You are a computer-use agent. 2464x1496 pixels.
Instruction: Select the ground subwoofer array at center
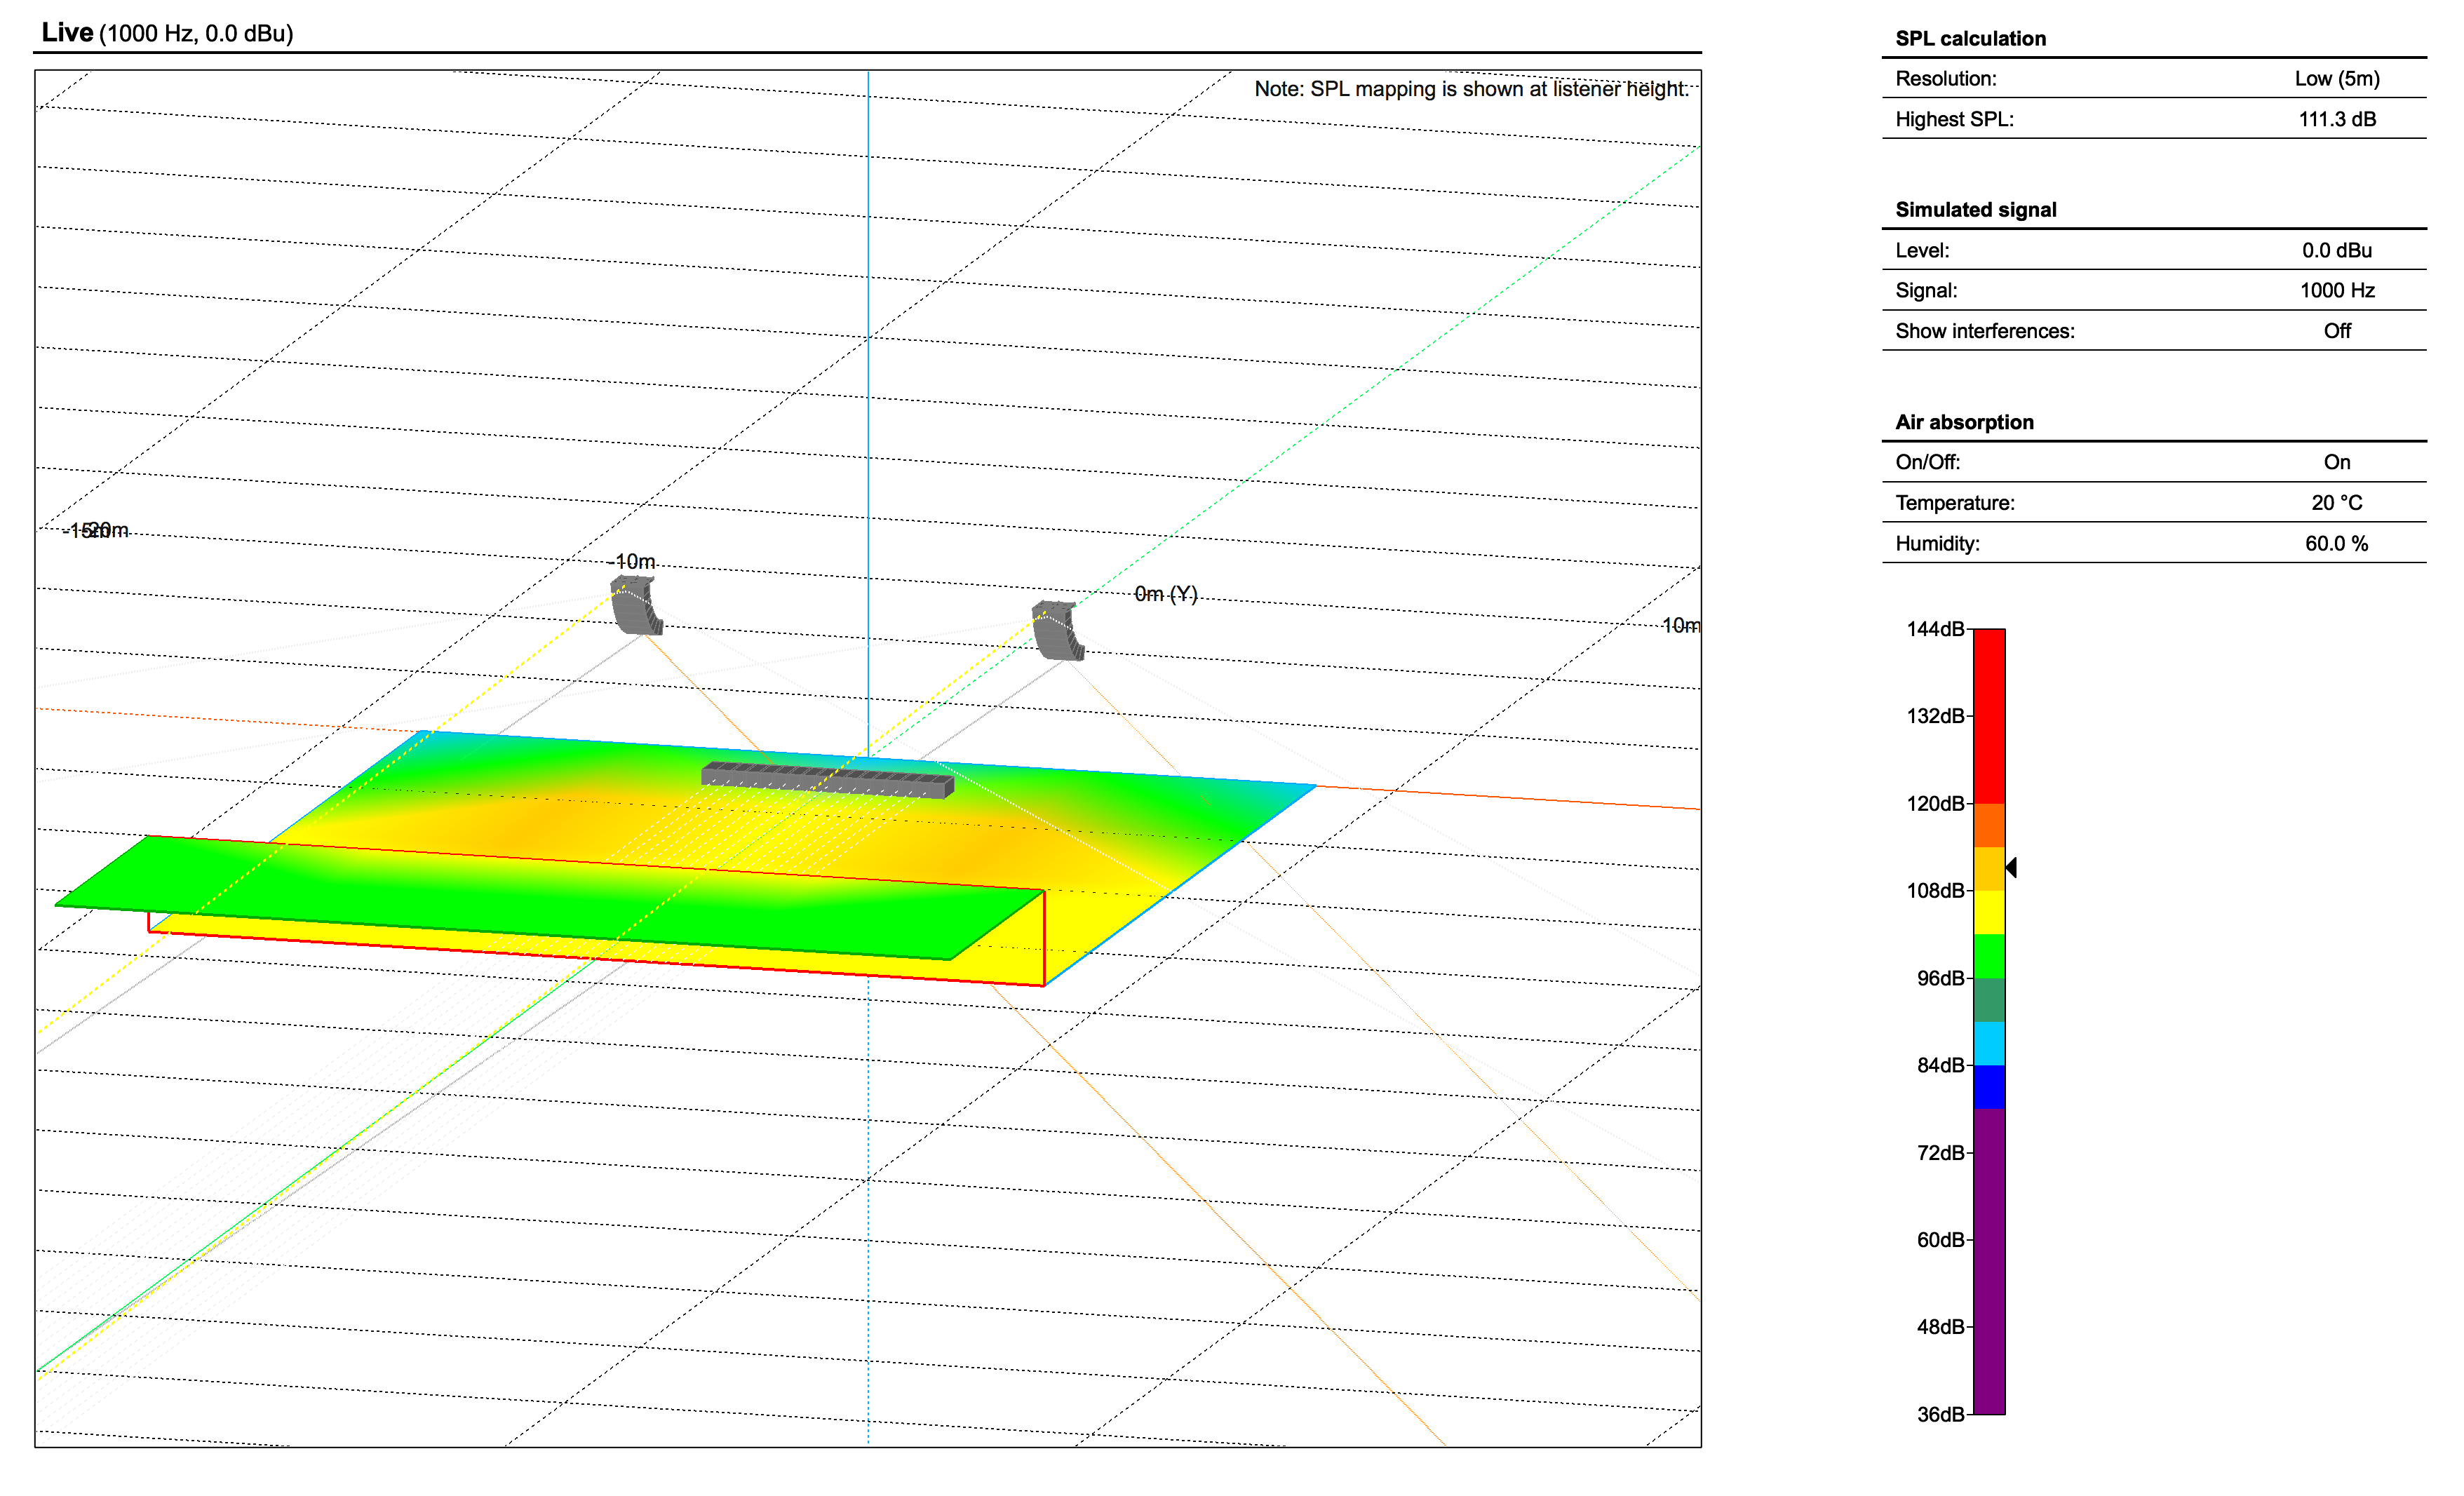point(828,780)
